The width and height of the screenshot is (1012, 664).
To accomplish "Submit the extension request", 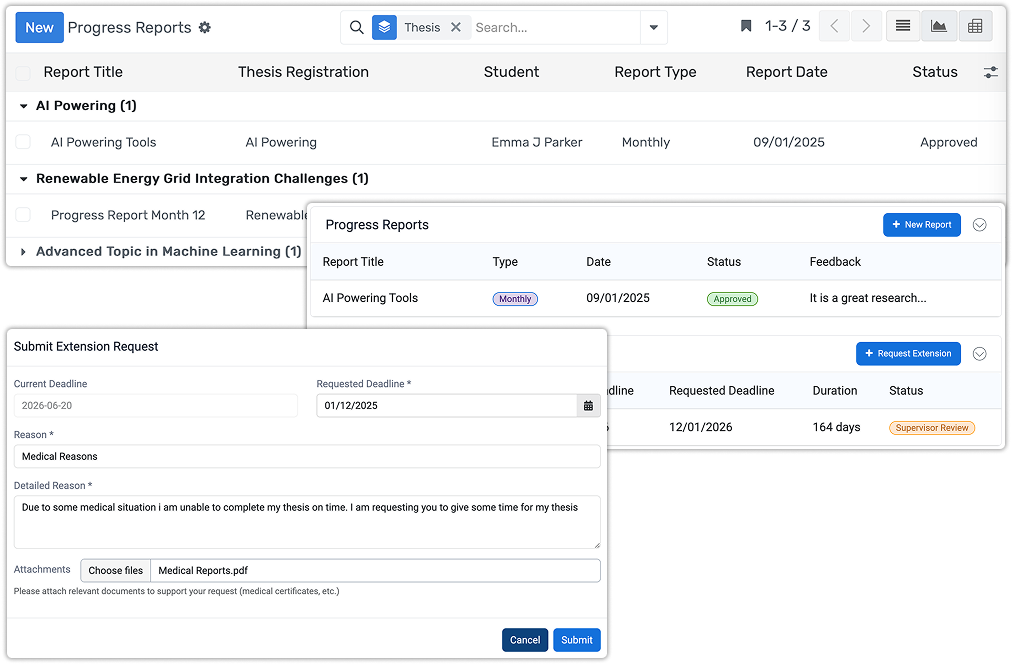I will point(577,639).
